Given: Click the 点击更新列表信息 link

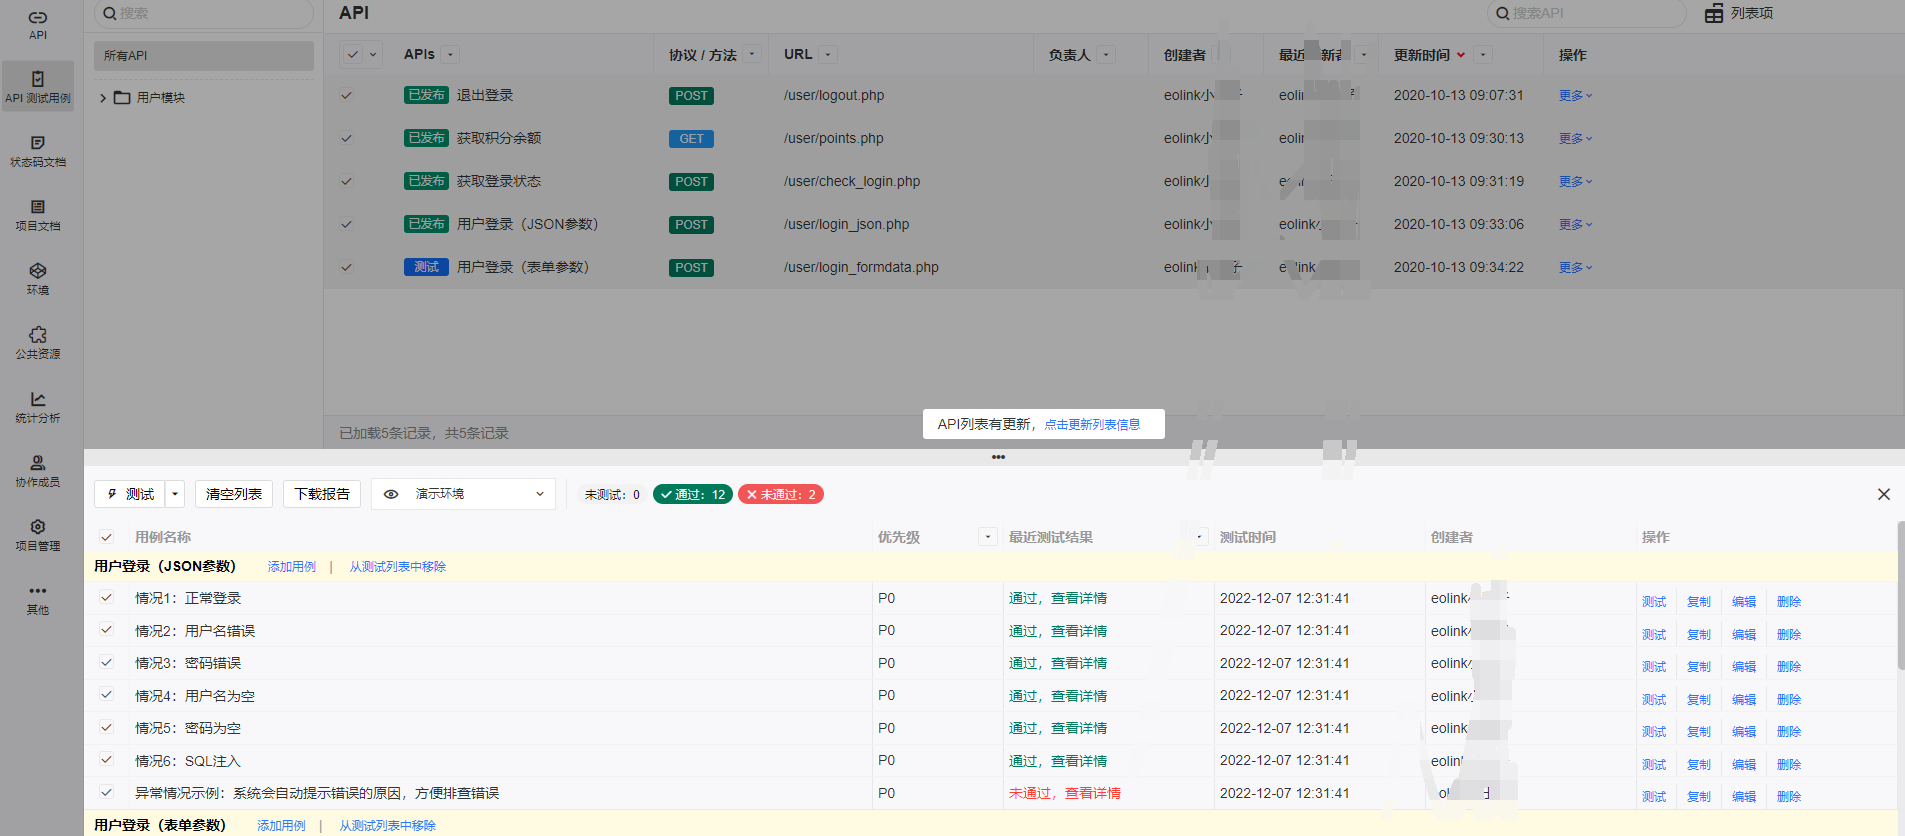Looking at the screenshot, I should (1092, 425).
